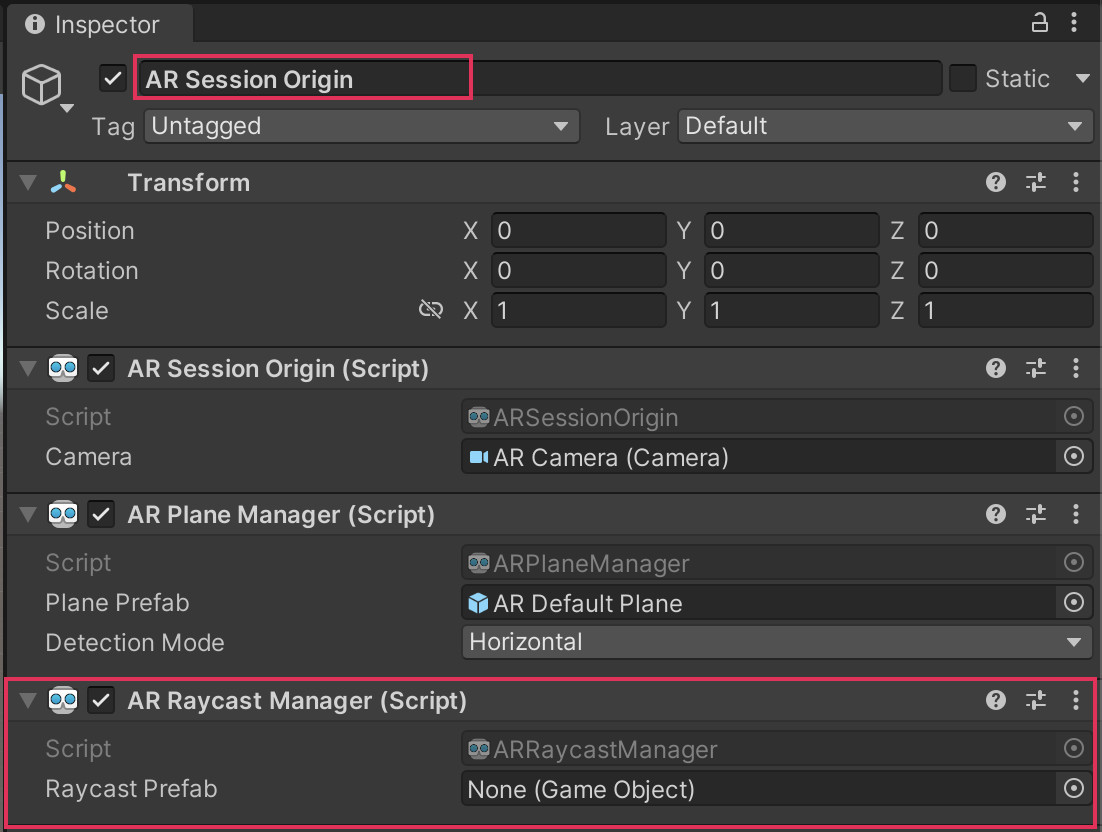Toggle the Scale constrained proportions link icon

[x=431, y=310]
